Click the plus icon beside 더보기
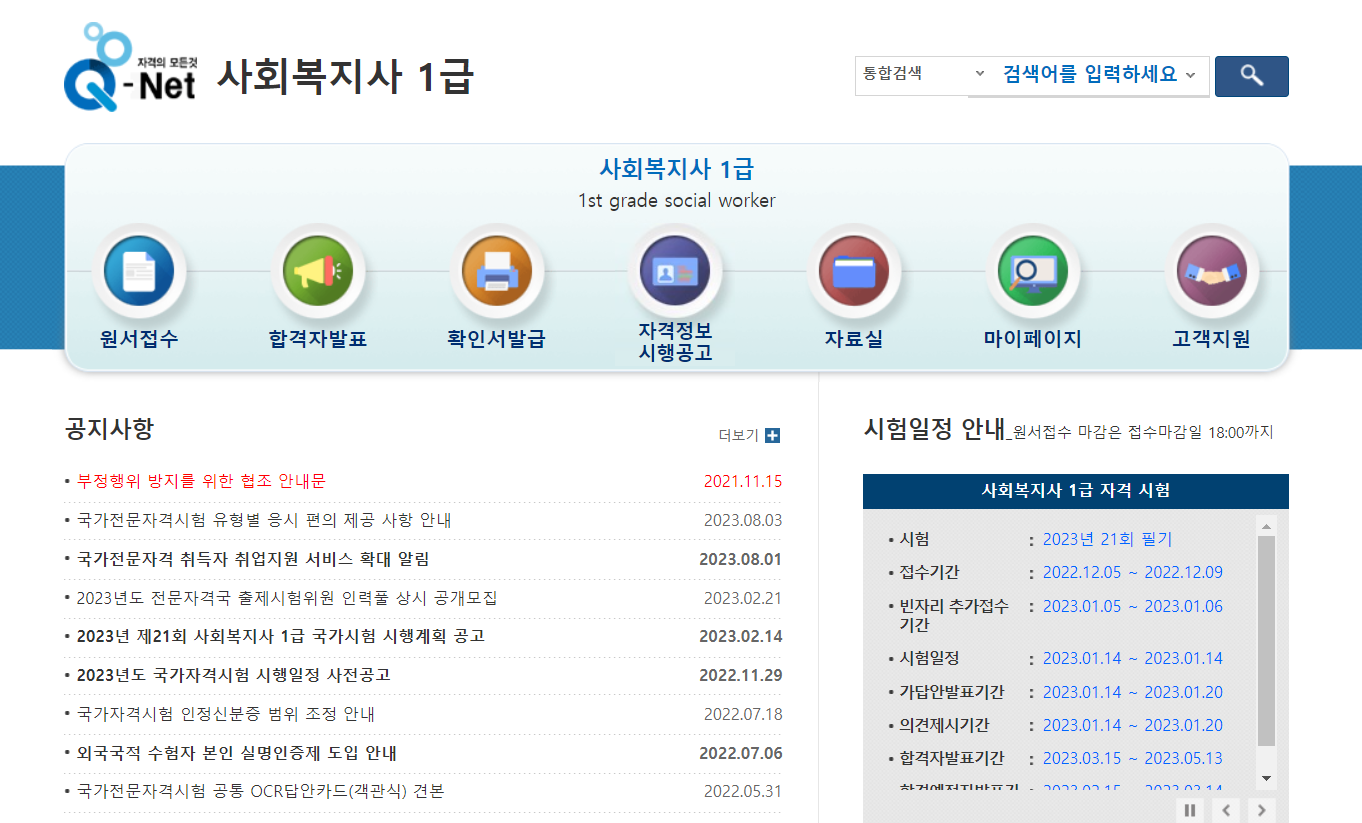The image size is (1362, 823). pos(772,435)
